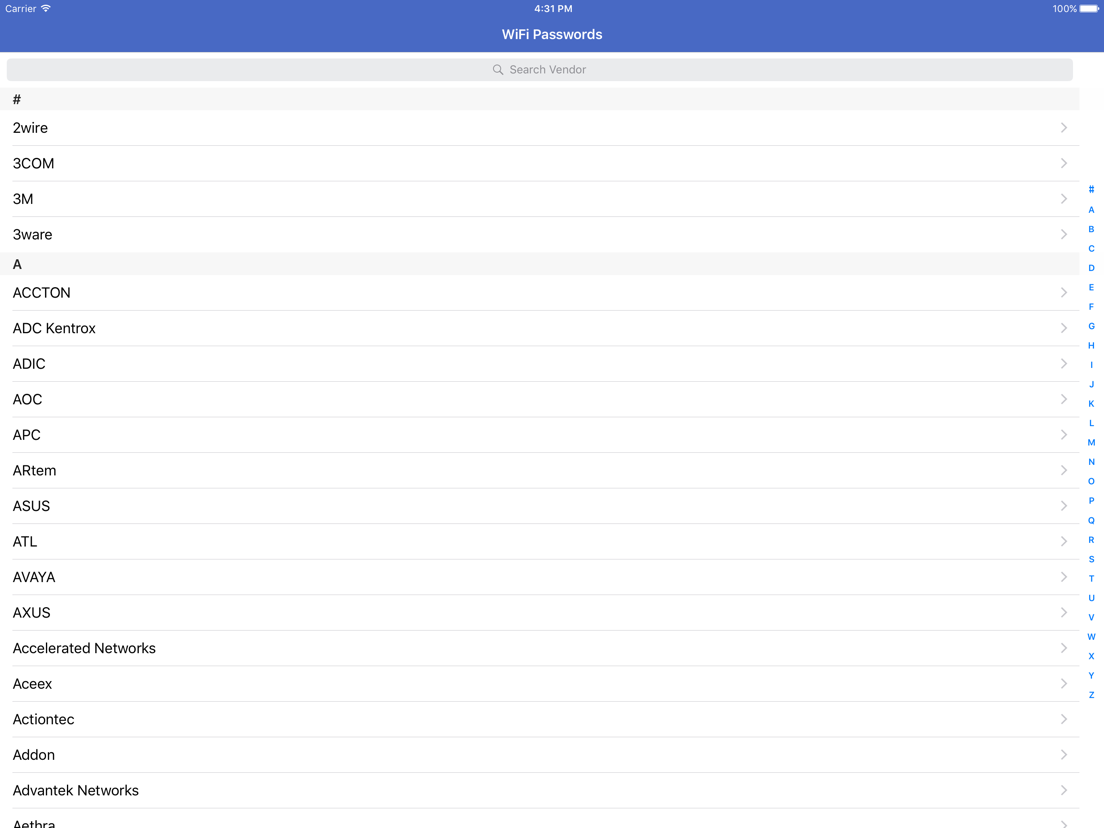The image size is (1104, 828).
Task: Jump to letter W in index bar
Action: point(1091,636)
